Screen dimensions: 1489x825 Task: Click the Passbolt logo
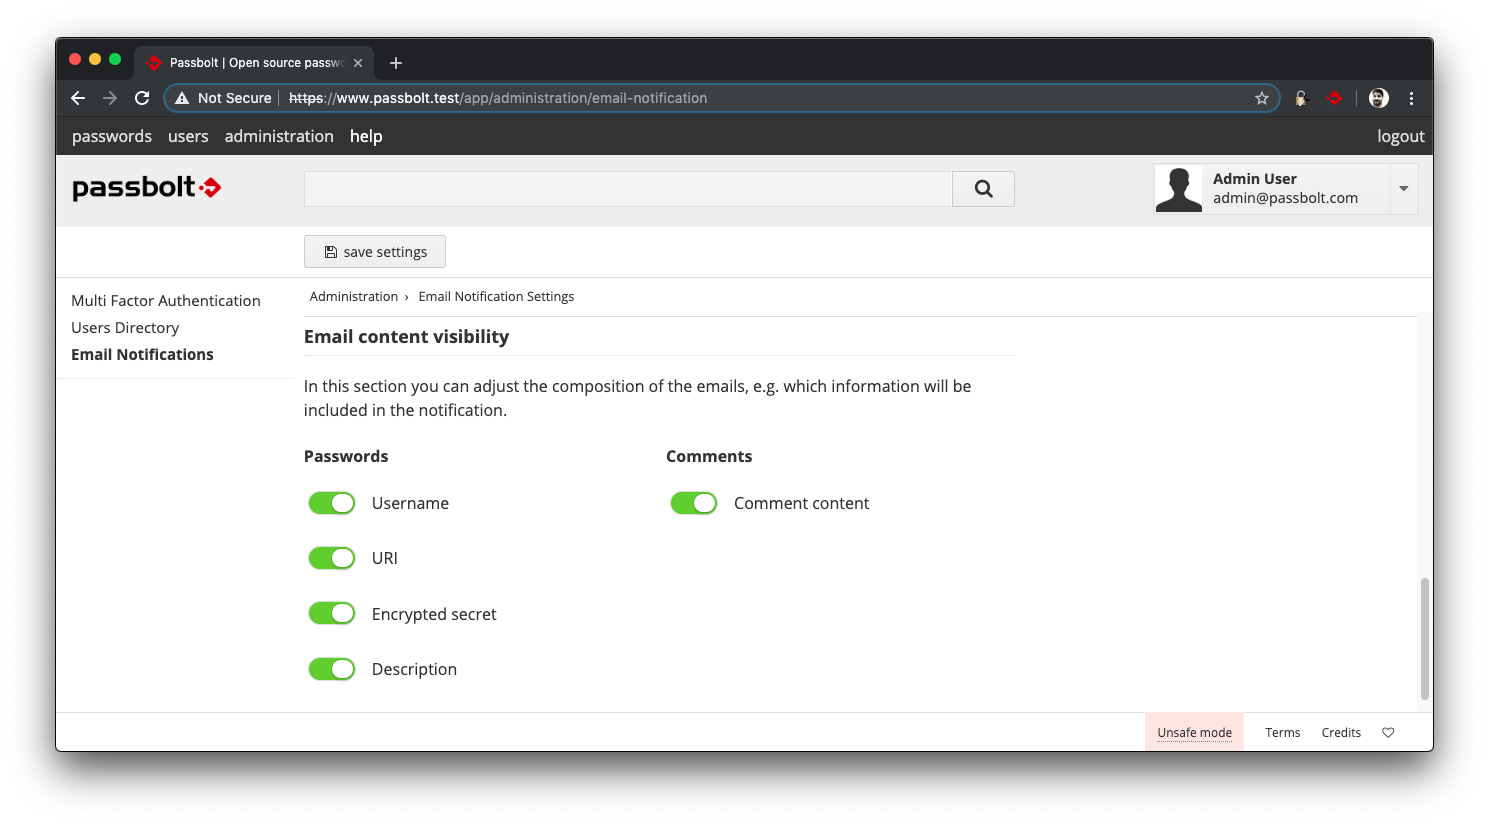[x=146, y=188]
